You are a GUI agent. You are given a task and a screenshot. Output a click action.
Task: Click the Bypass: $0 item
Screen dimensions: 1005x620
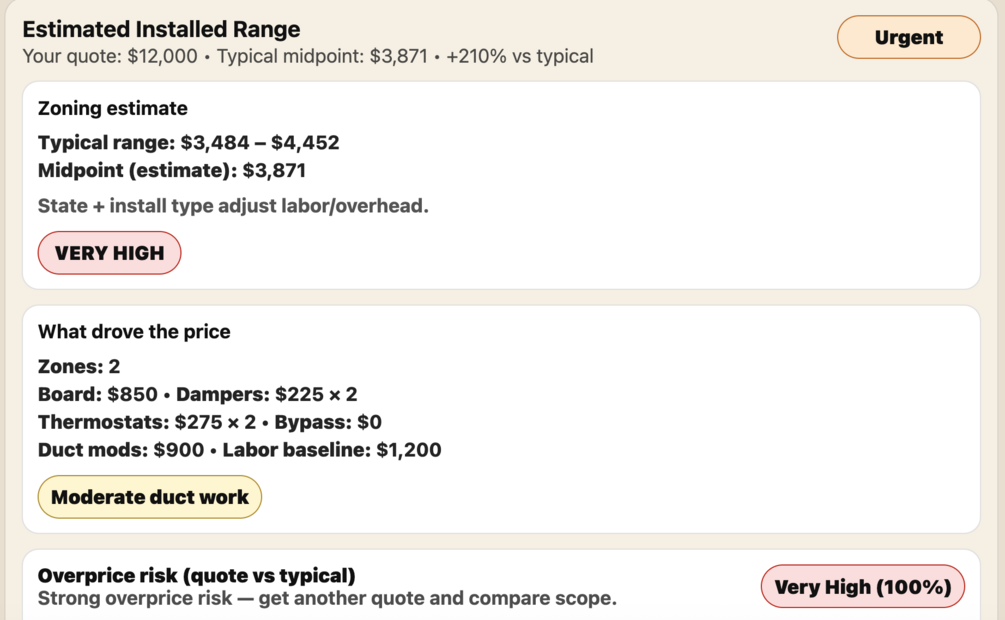(328, 422)
